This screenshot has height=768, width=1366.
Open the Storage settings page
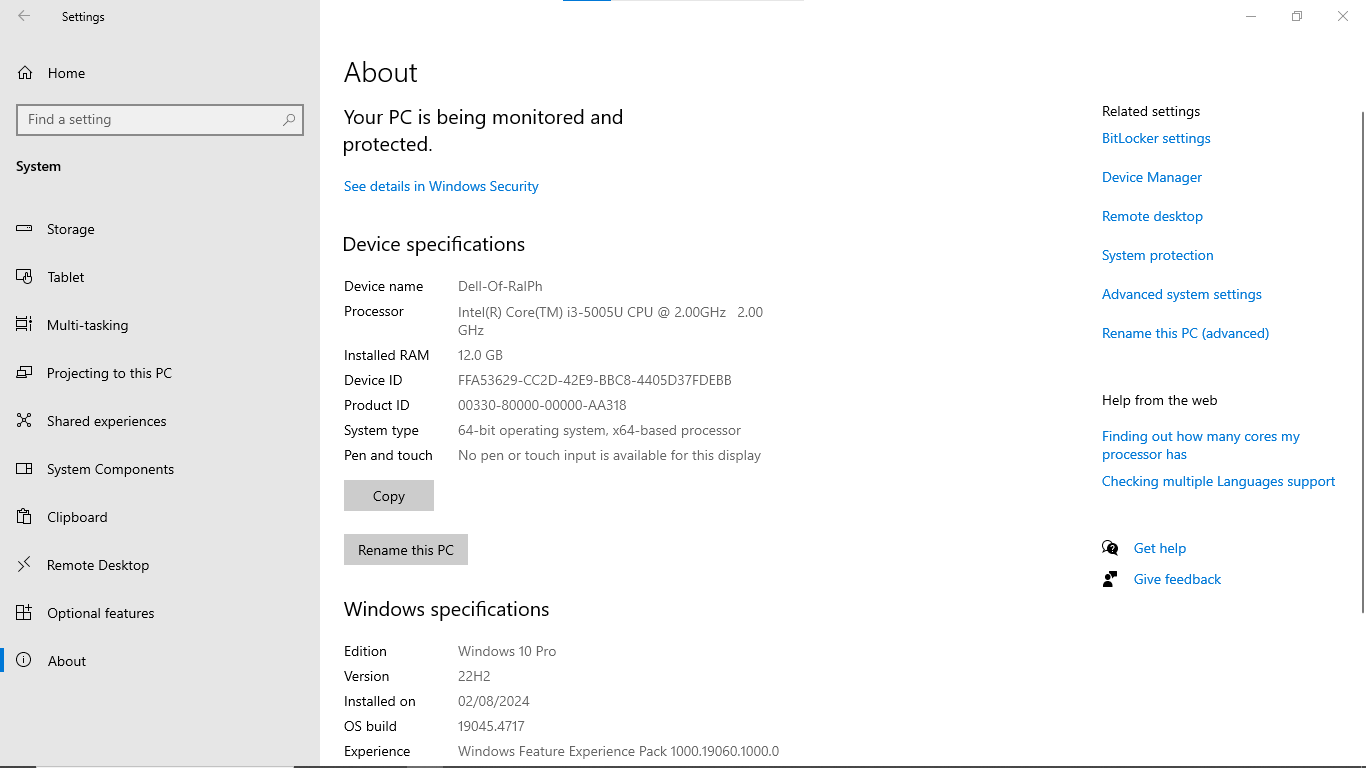[71, 229]
